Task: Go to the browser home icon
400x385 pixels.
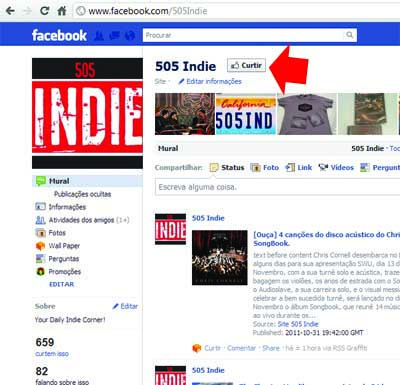Action: [62, 11]
